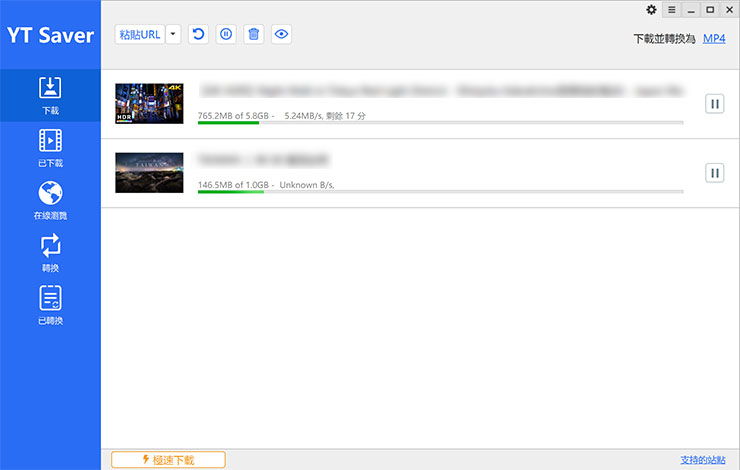Pause the 5.8GB video download
Image resolution: width=740 pixels, height=470 pixels.
[715, 104]
